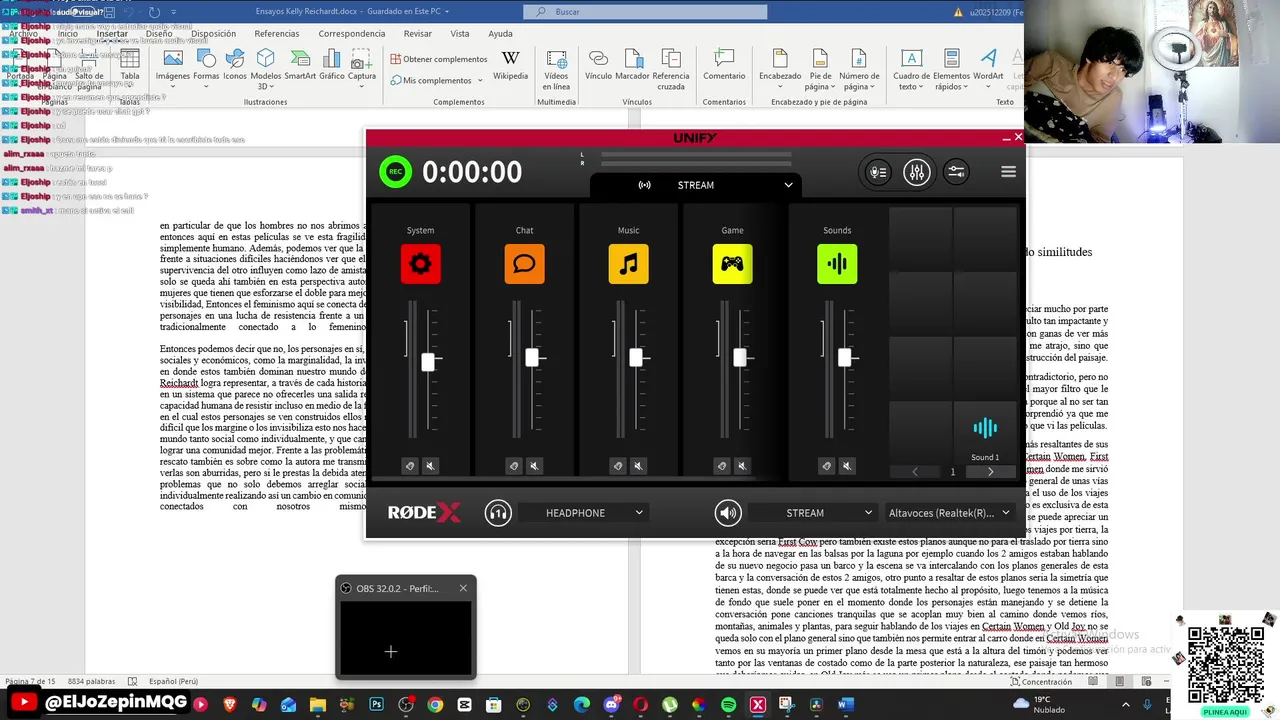The image size is (1280, 720).
Task: Open the HEADPHONE output dropdown
Action: coord(583,513)
